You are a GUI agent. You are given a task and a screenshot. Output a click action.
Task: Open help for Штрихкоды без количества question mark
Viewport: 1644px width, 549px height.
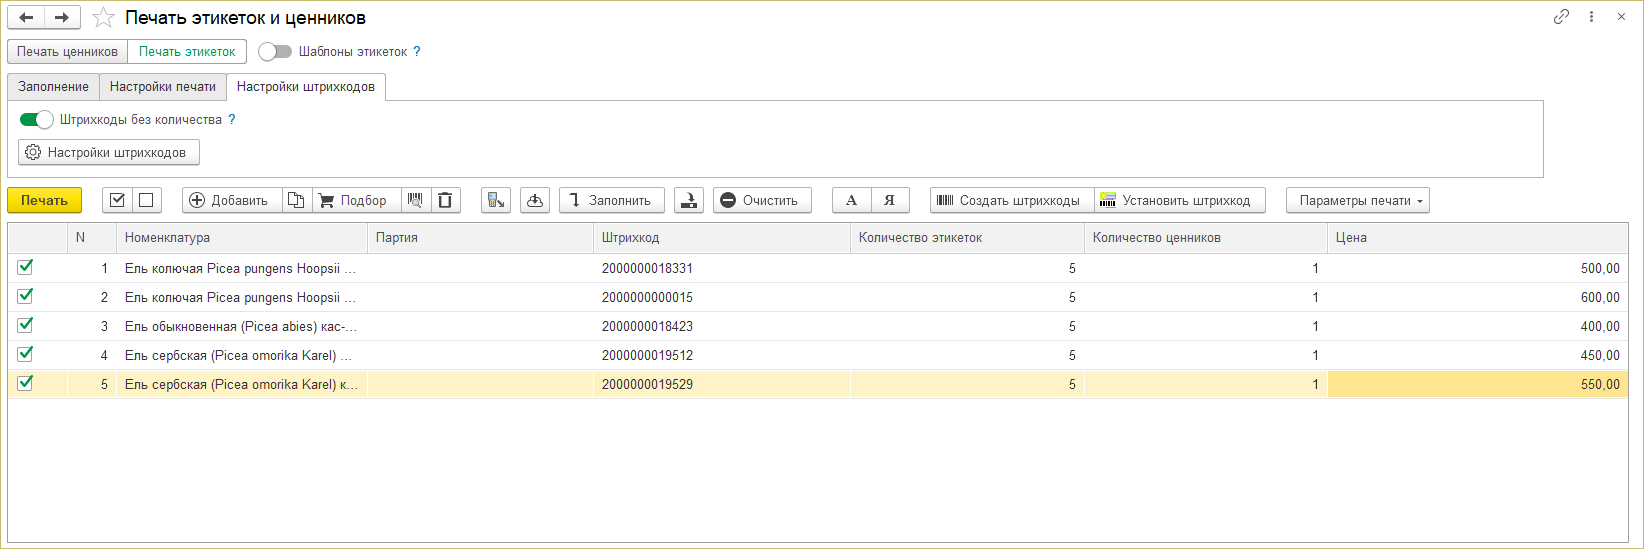(x=232, y=119)
